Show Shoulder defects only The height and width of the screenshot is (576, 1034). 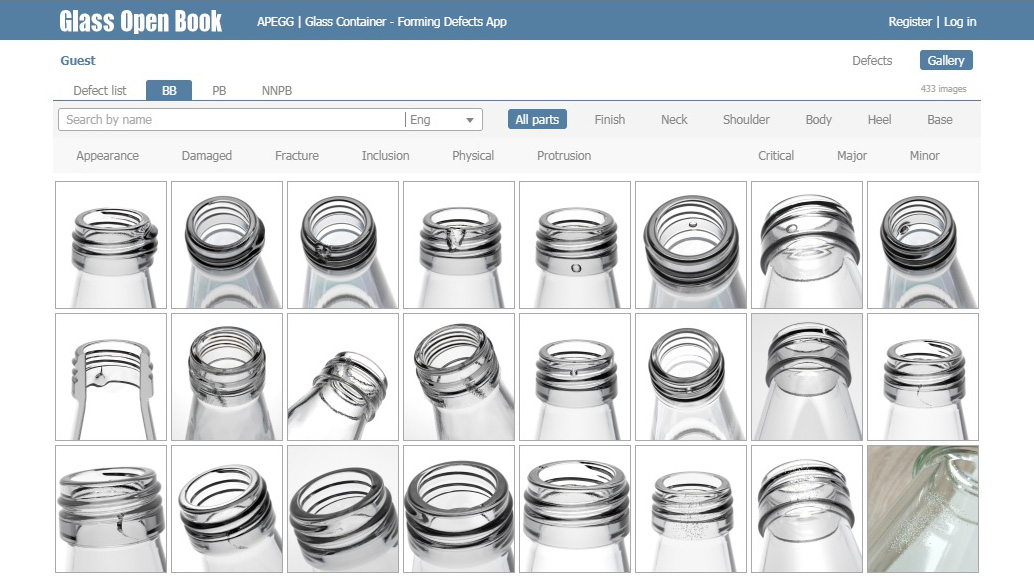746,119
